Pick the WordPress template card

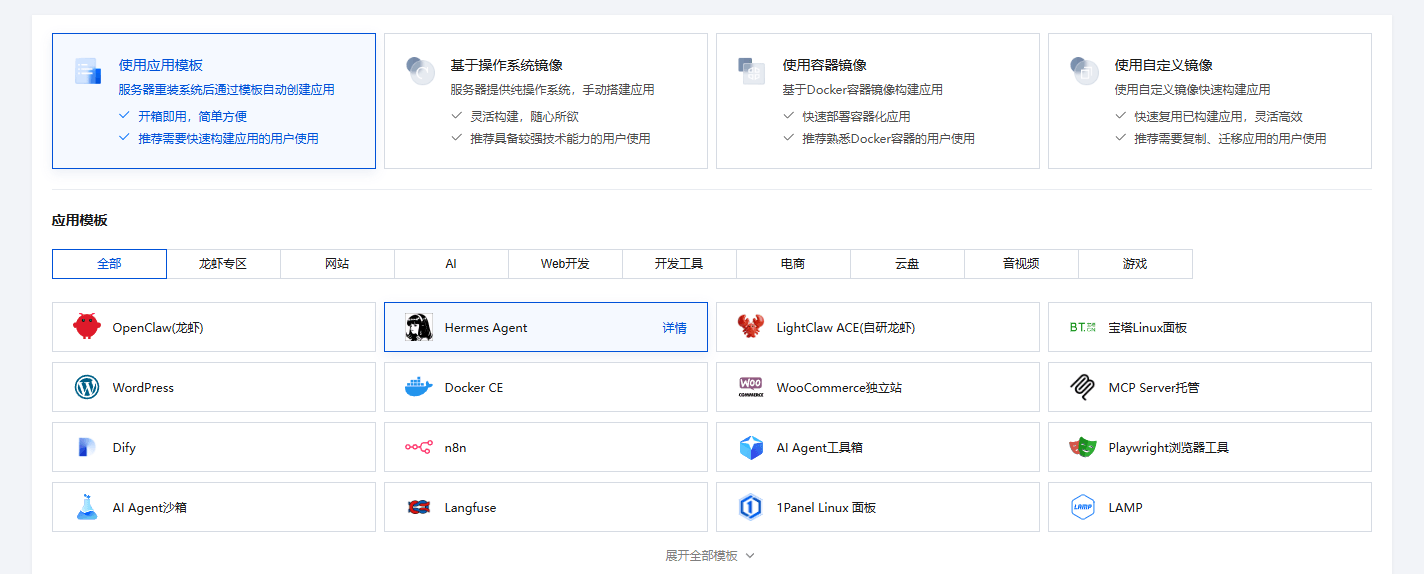pyautogui.click(x=214, y=387)
